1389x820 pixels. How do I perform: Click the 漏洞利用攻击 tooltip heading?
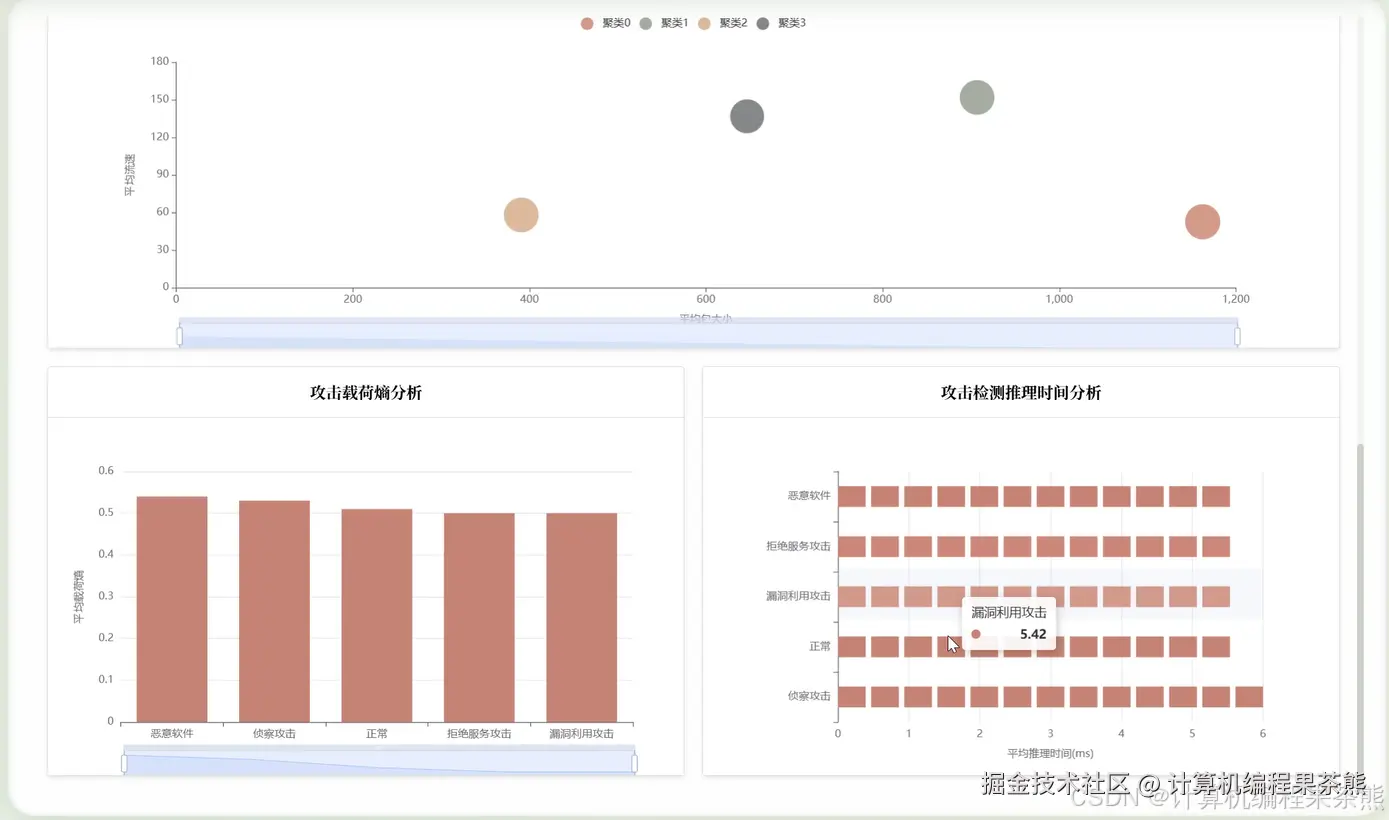(1009, 612)
